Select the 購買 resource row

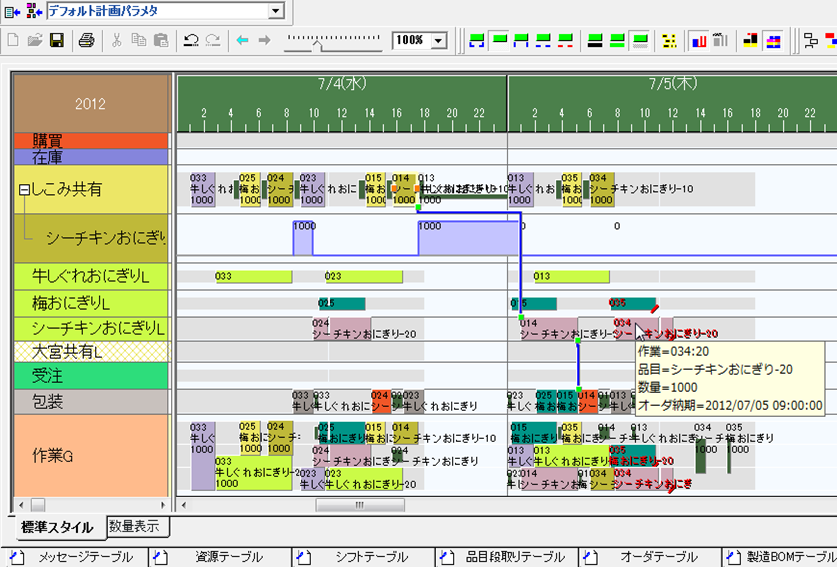tap(91, 141)
